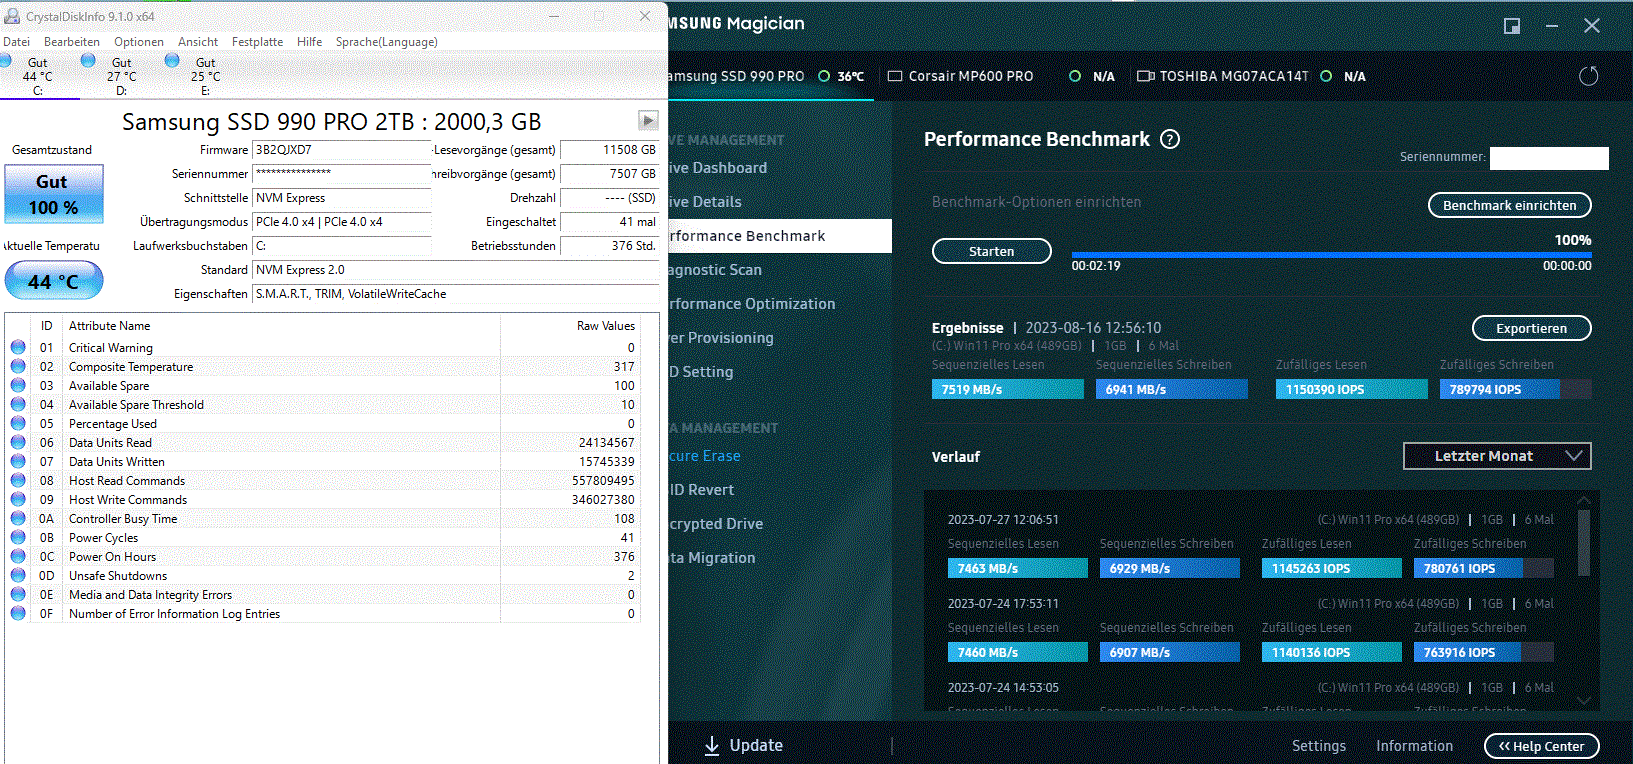This screenshot has height=764, width=1633.
Task: Click the 7519 MB/s sequential read result bar
Action: pyautogui.click(x=1007, y=390)
